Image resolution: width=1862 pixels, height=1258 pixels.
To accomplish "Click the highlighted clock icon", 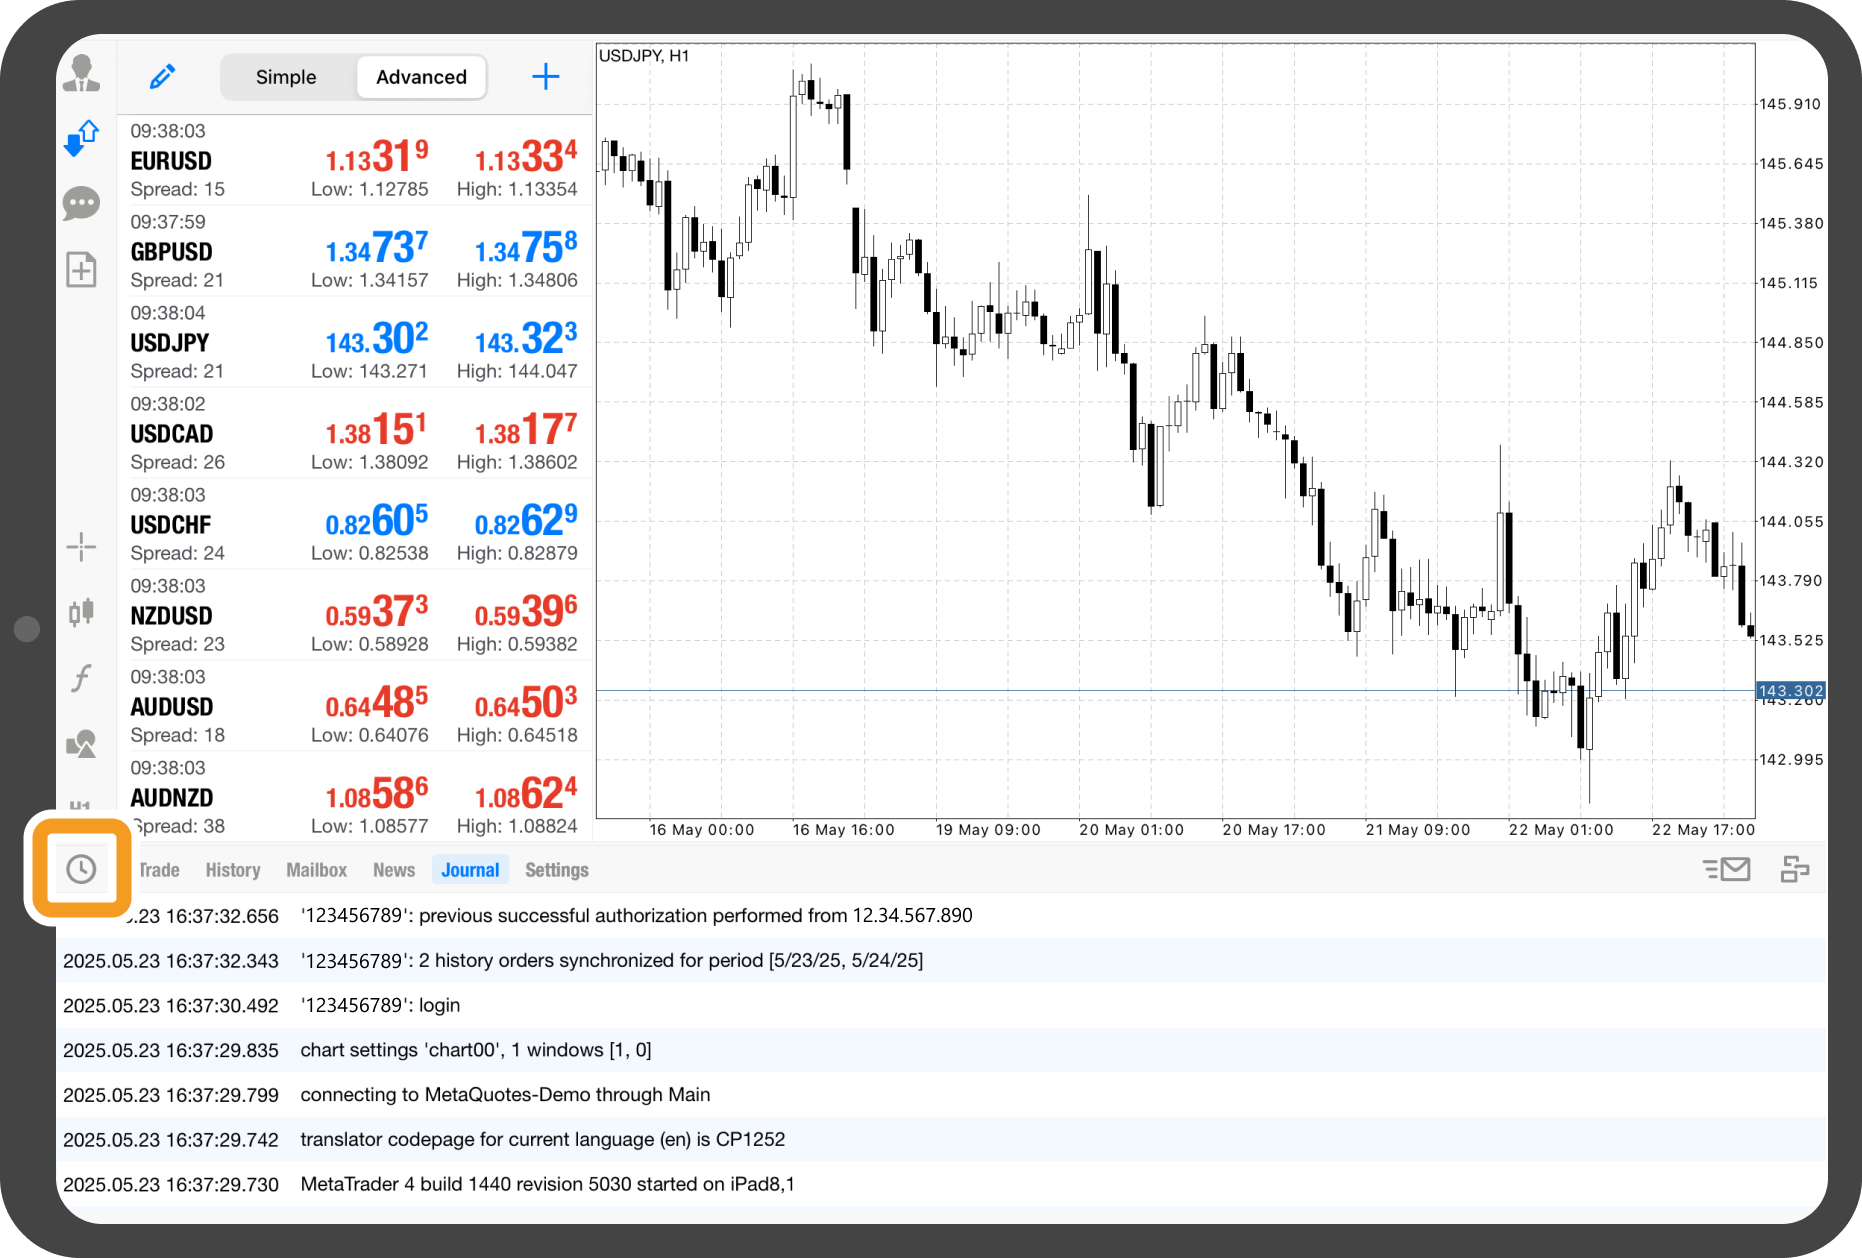I will 81,869.
